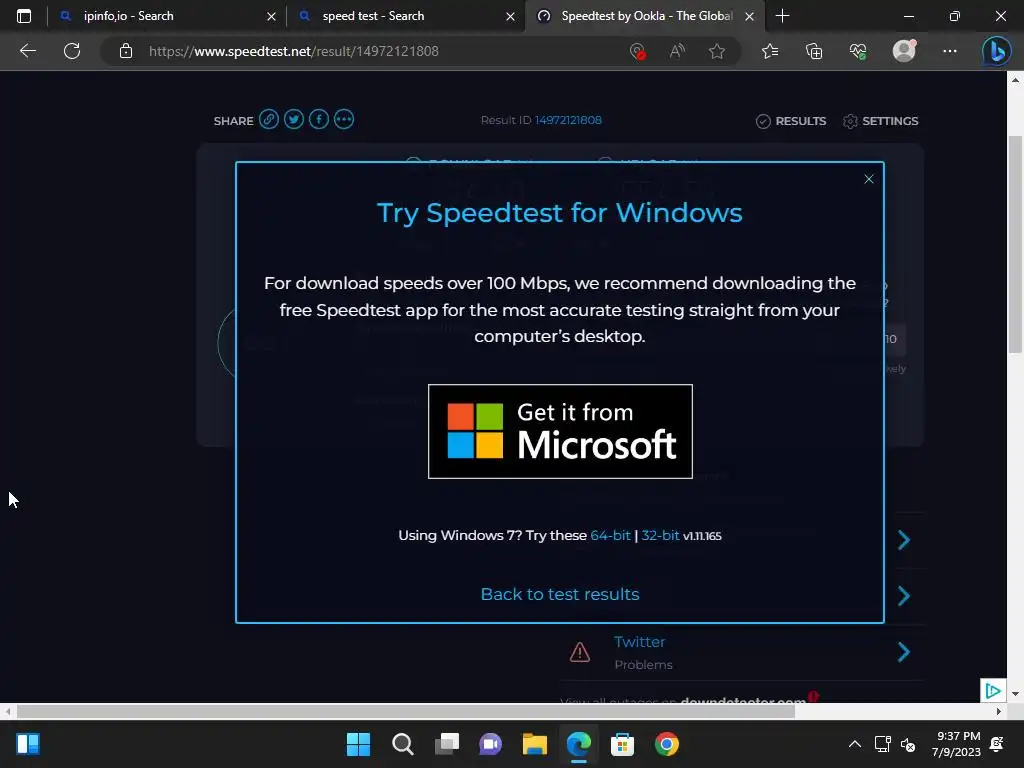This screenshot has width=1024, height=768.
Task: Expand the top outage row chevron
Action: [904, 539]
